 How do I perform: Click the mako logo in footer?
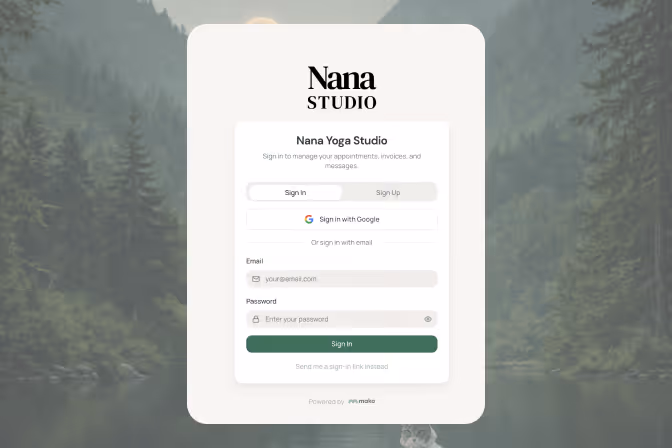tap(362, 401)
